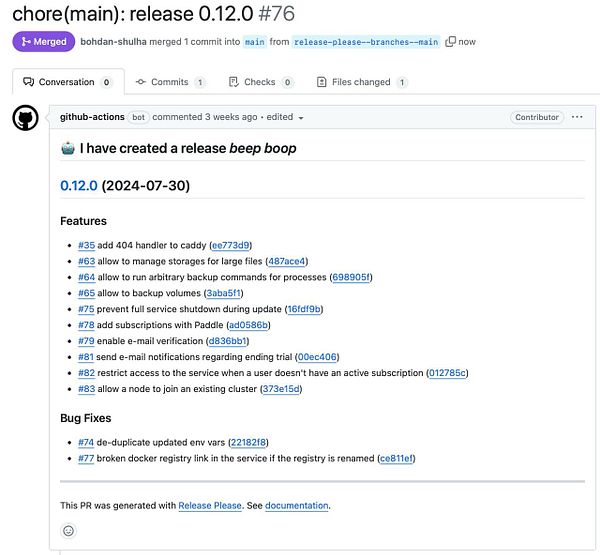Click the Contributor badge label

pos(537,117)
